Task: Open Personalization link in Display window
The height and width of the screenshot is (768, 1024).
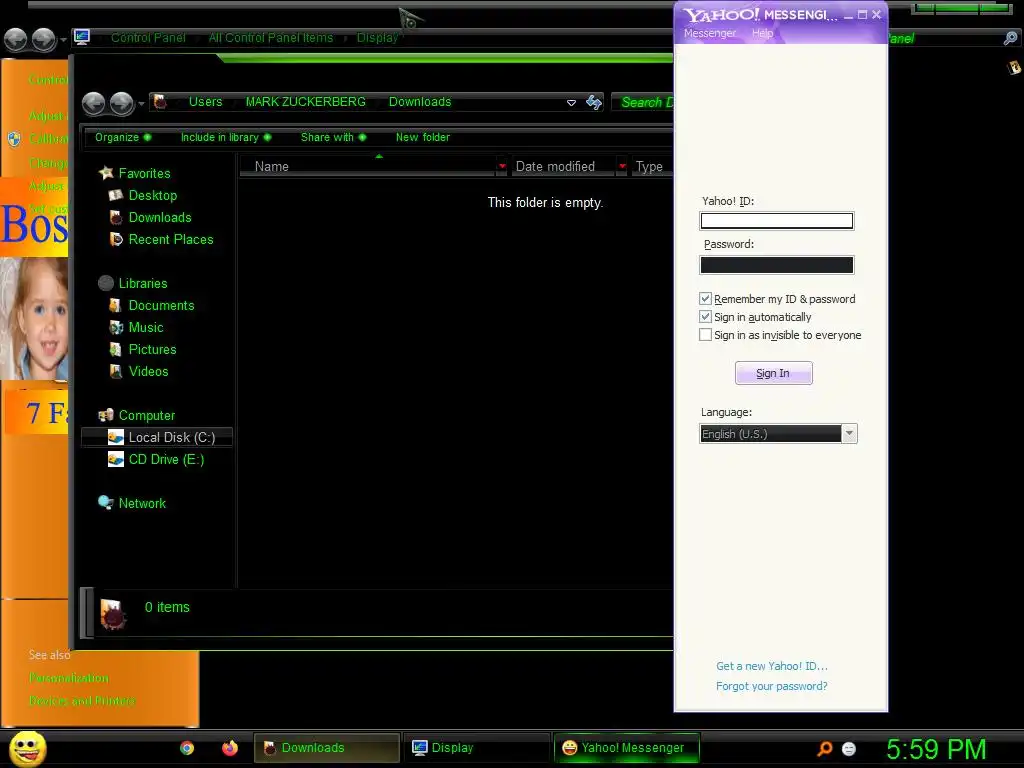Action: click(x=69, y=678)
